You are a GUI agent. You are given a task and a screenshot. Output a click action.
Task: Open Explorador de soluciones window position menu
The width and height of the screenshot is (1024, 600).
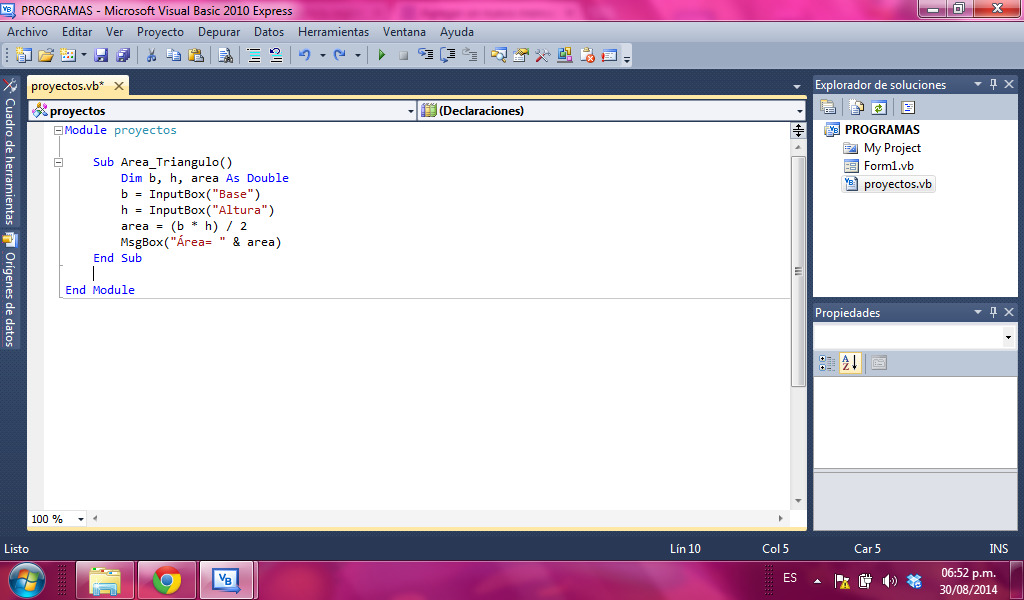(978, 84)
